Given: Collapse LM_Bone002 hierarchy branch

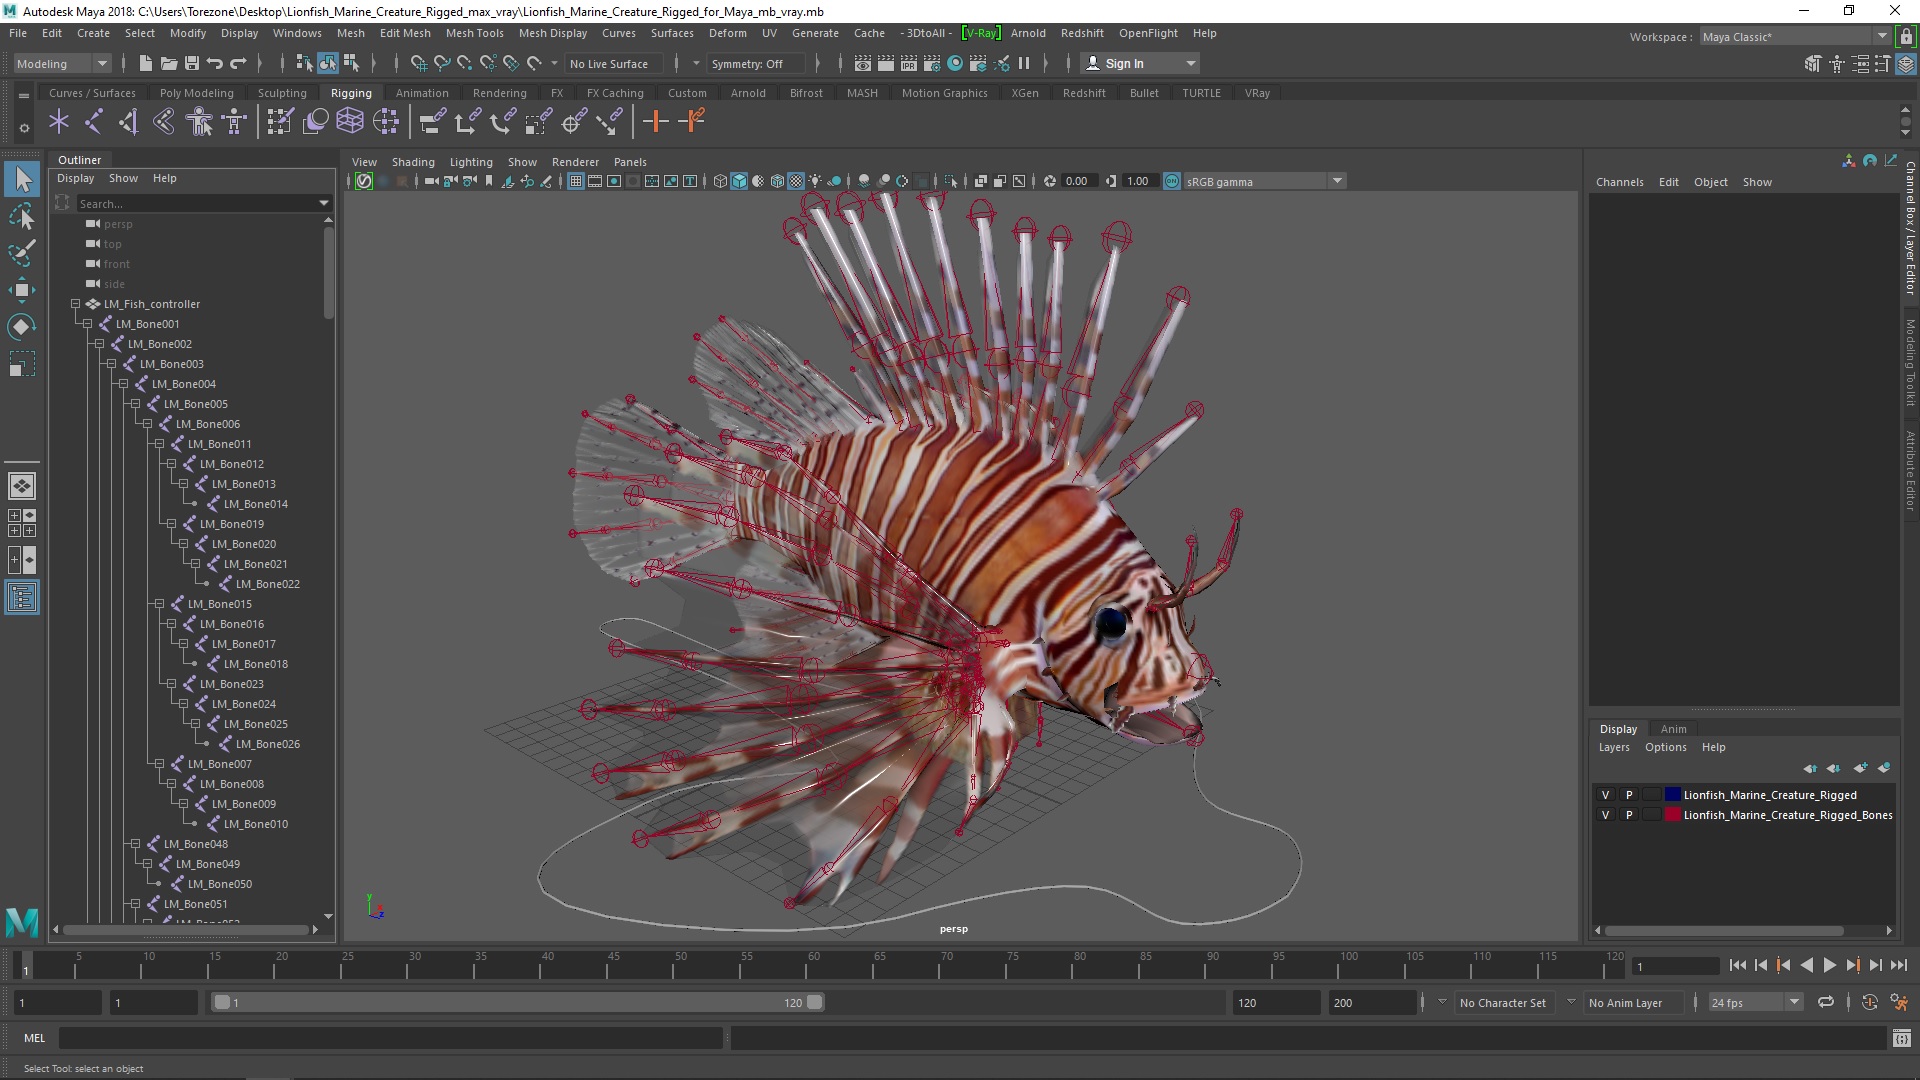Looking at the screenshot, I should point(99,343).
